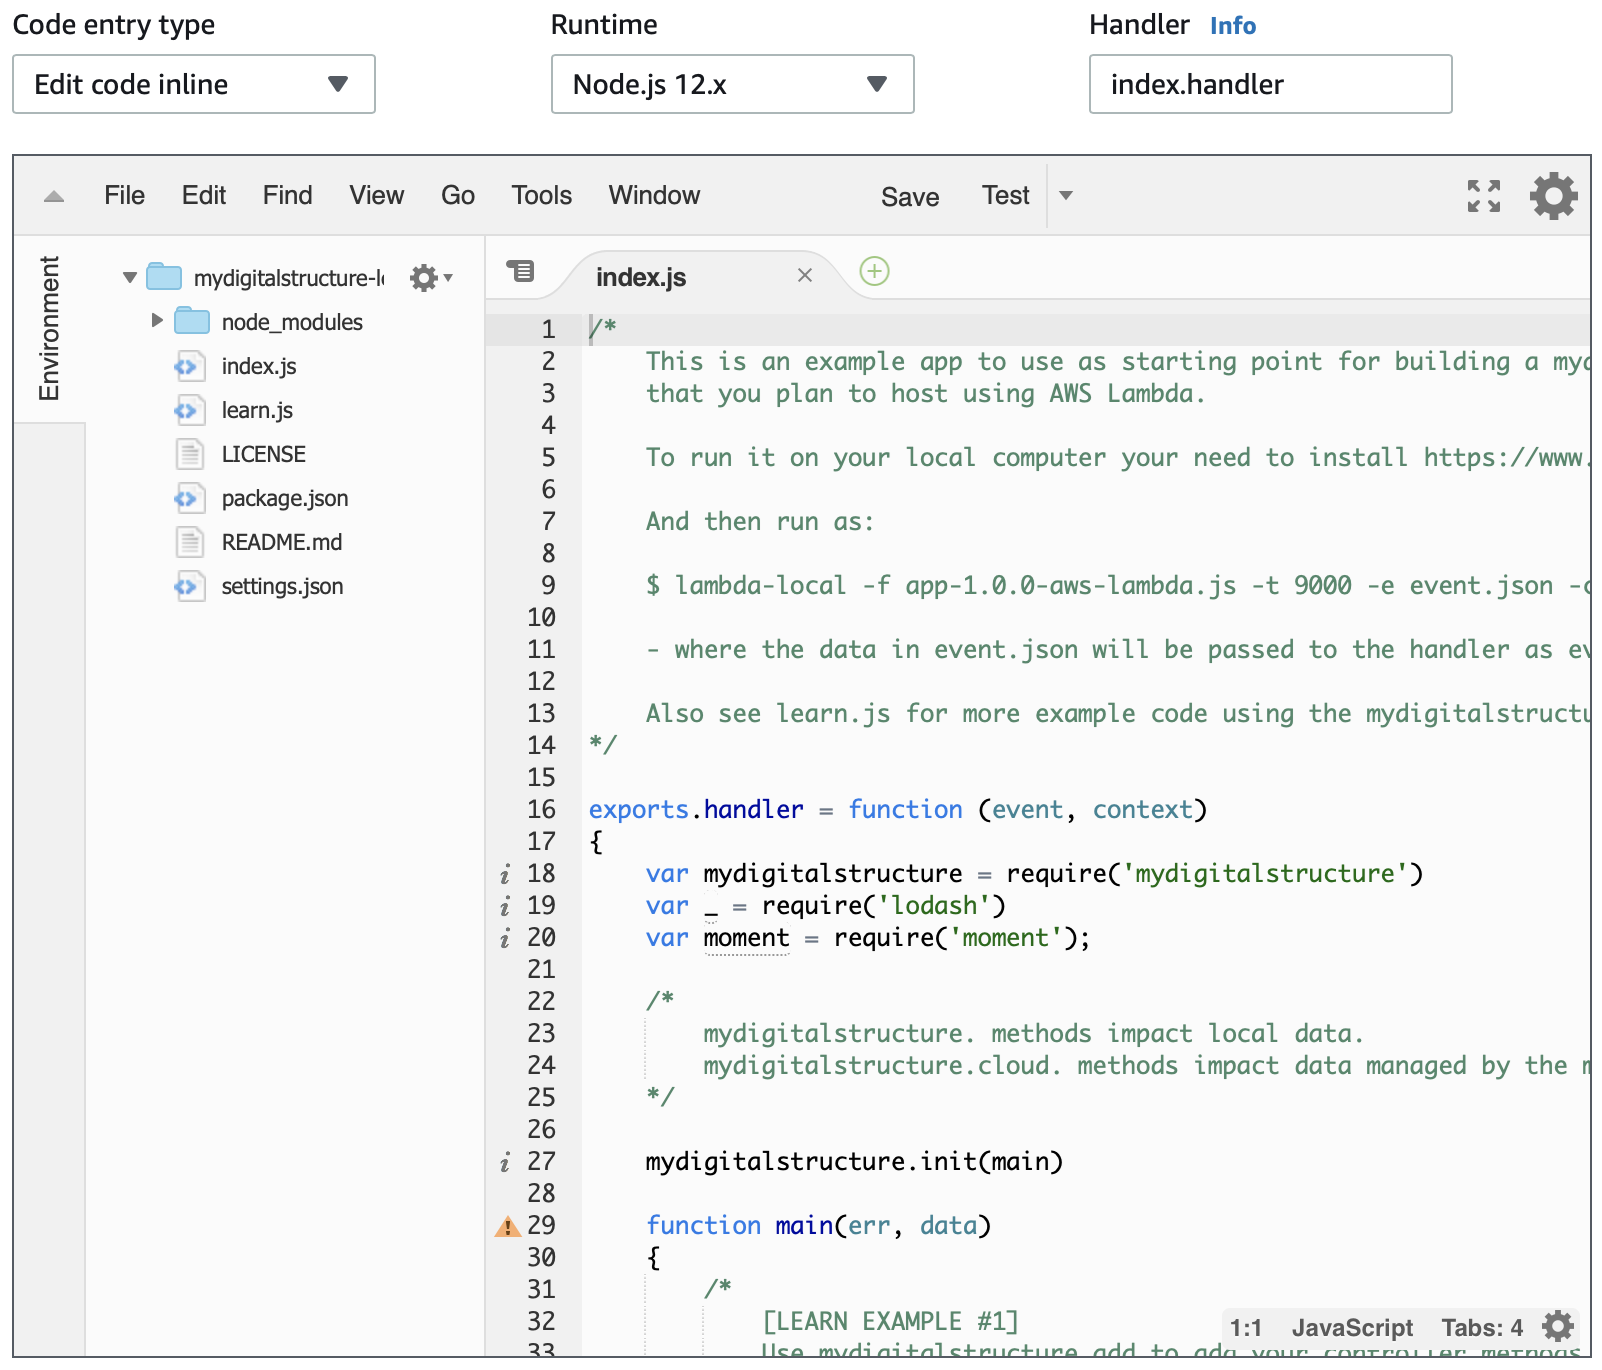This screenshot has height=1370, width=1602.
Task: Open the tab list pane icon
Action: pos(521,271)
